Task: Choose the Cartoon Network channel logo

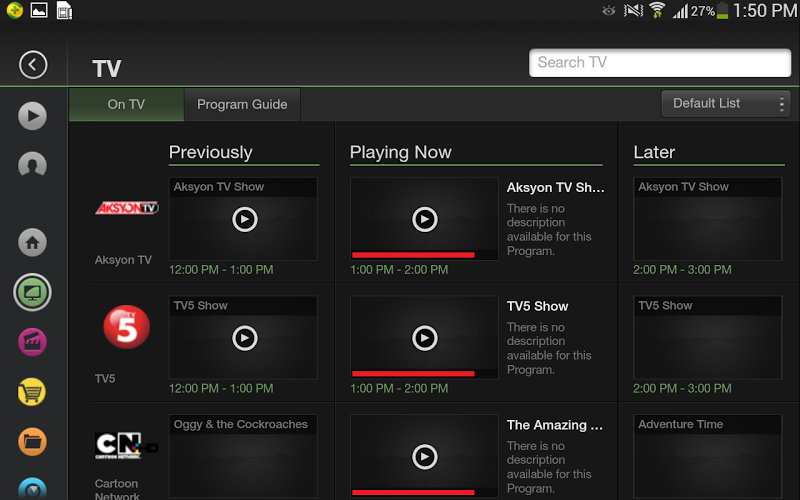Action: pyautogui.click(x=126, y=444)
